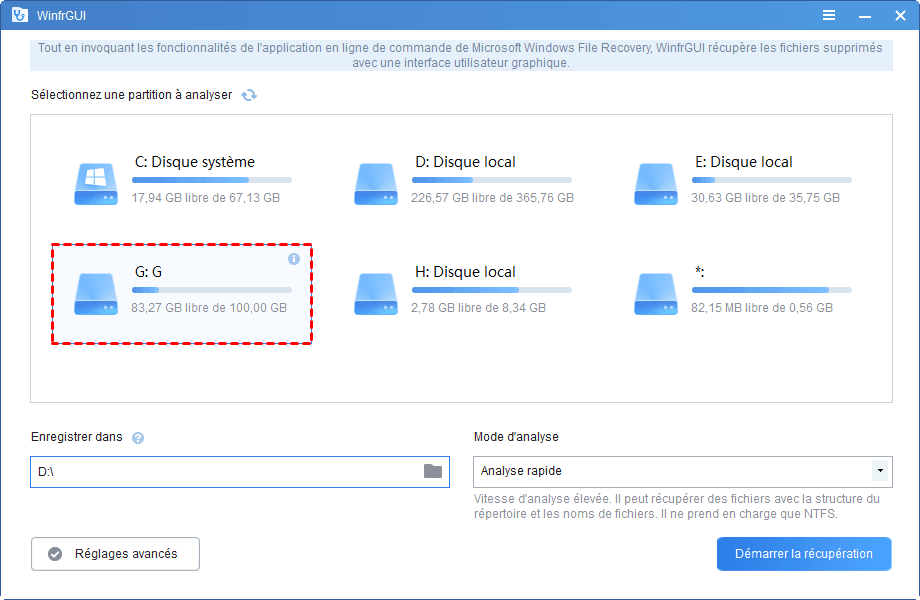Viewport: 920px width, 600px height.
Task: Select the H: Disque local drive icon
Action: (x=376, y=294)
